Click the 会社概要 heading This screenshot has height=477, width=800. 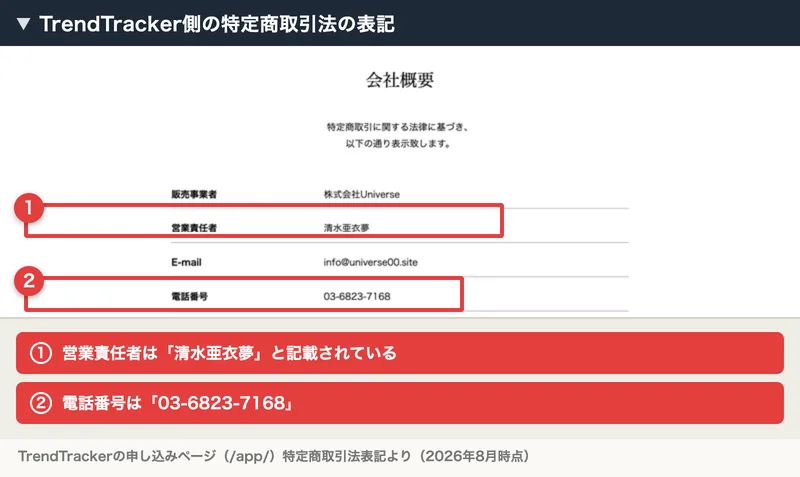[399, 80]
